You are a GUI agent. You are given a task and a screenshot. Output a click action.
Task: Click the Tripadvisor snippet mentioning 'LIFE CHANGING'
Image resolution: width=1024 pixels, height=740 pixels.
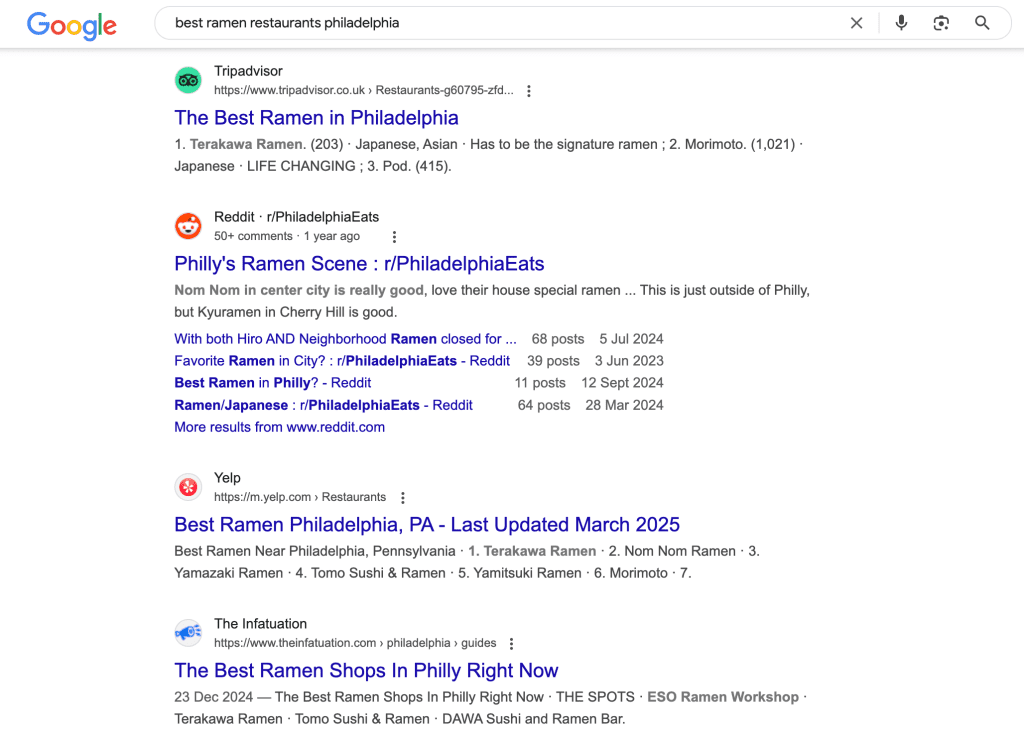[x=488, y=155]
